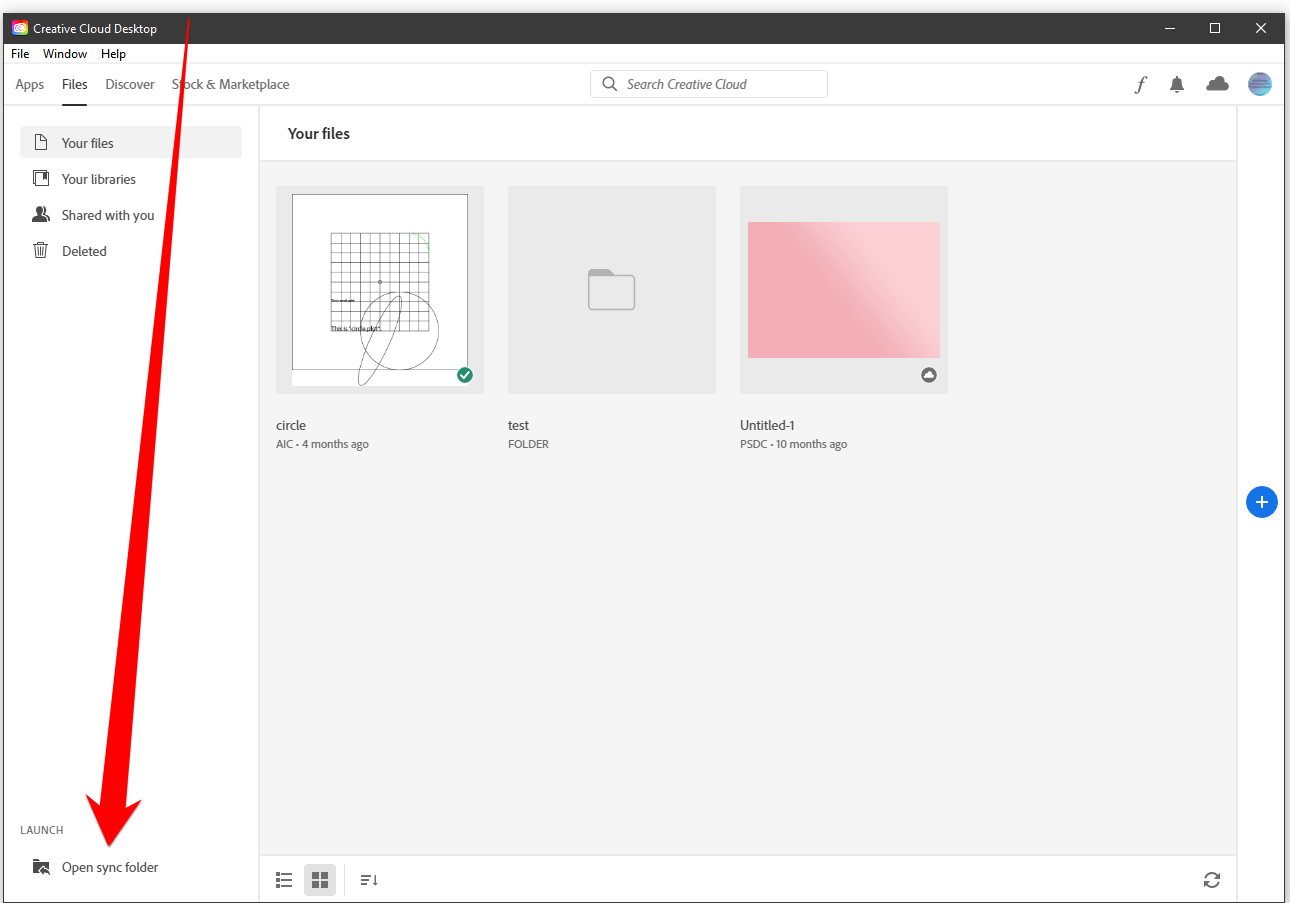The image size is (1290, 903).
Task: Open Your libraries in the sidebar
Action: click(97, 178)
